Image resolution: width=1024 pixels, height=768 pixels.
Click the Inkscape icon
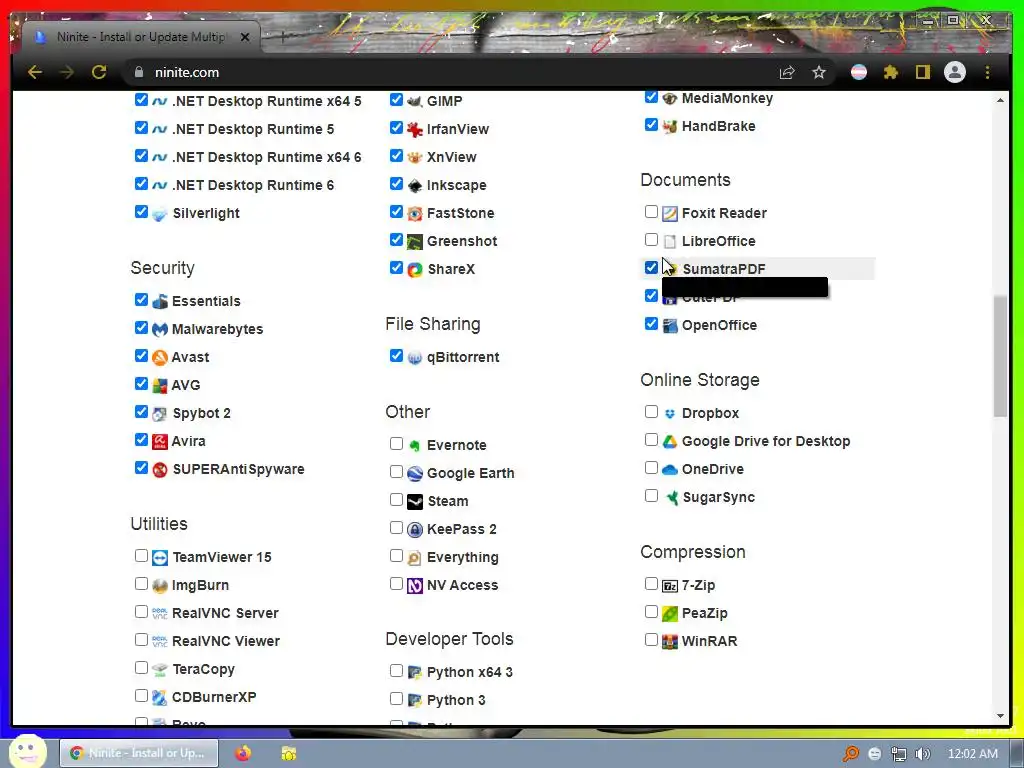pos(415,186)
